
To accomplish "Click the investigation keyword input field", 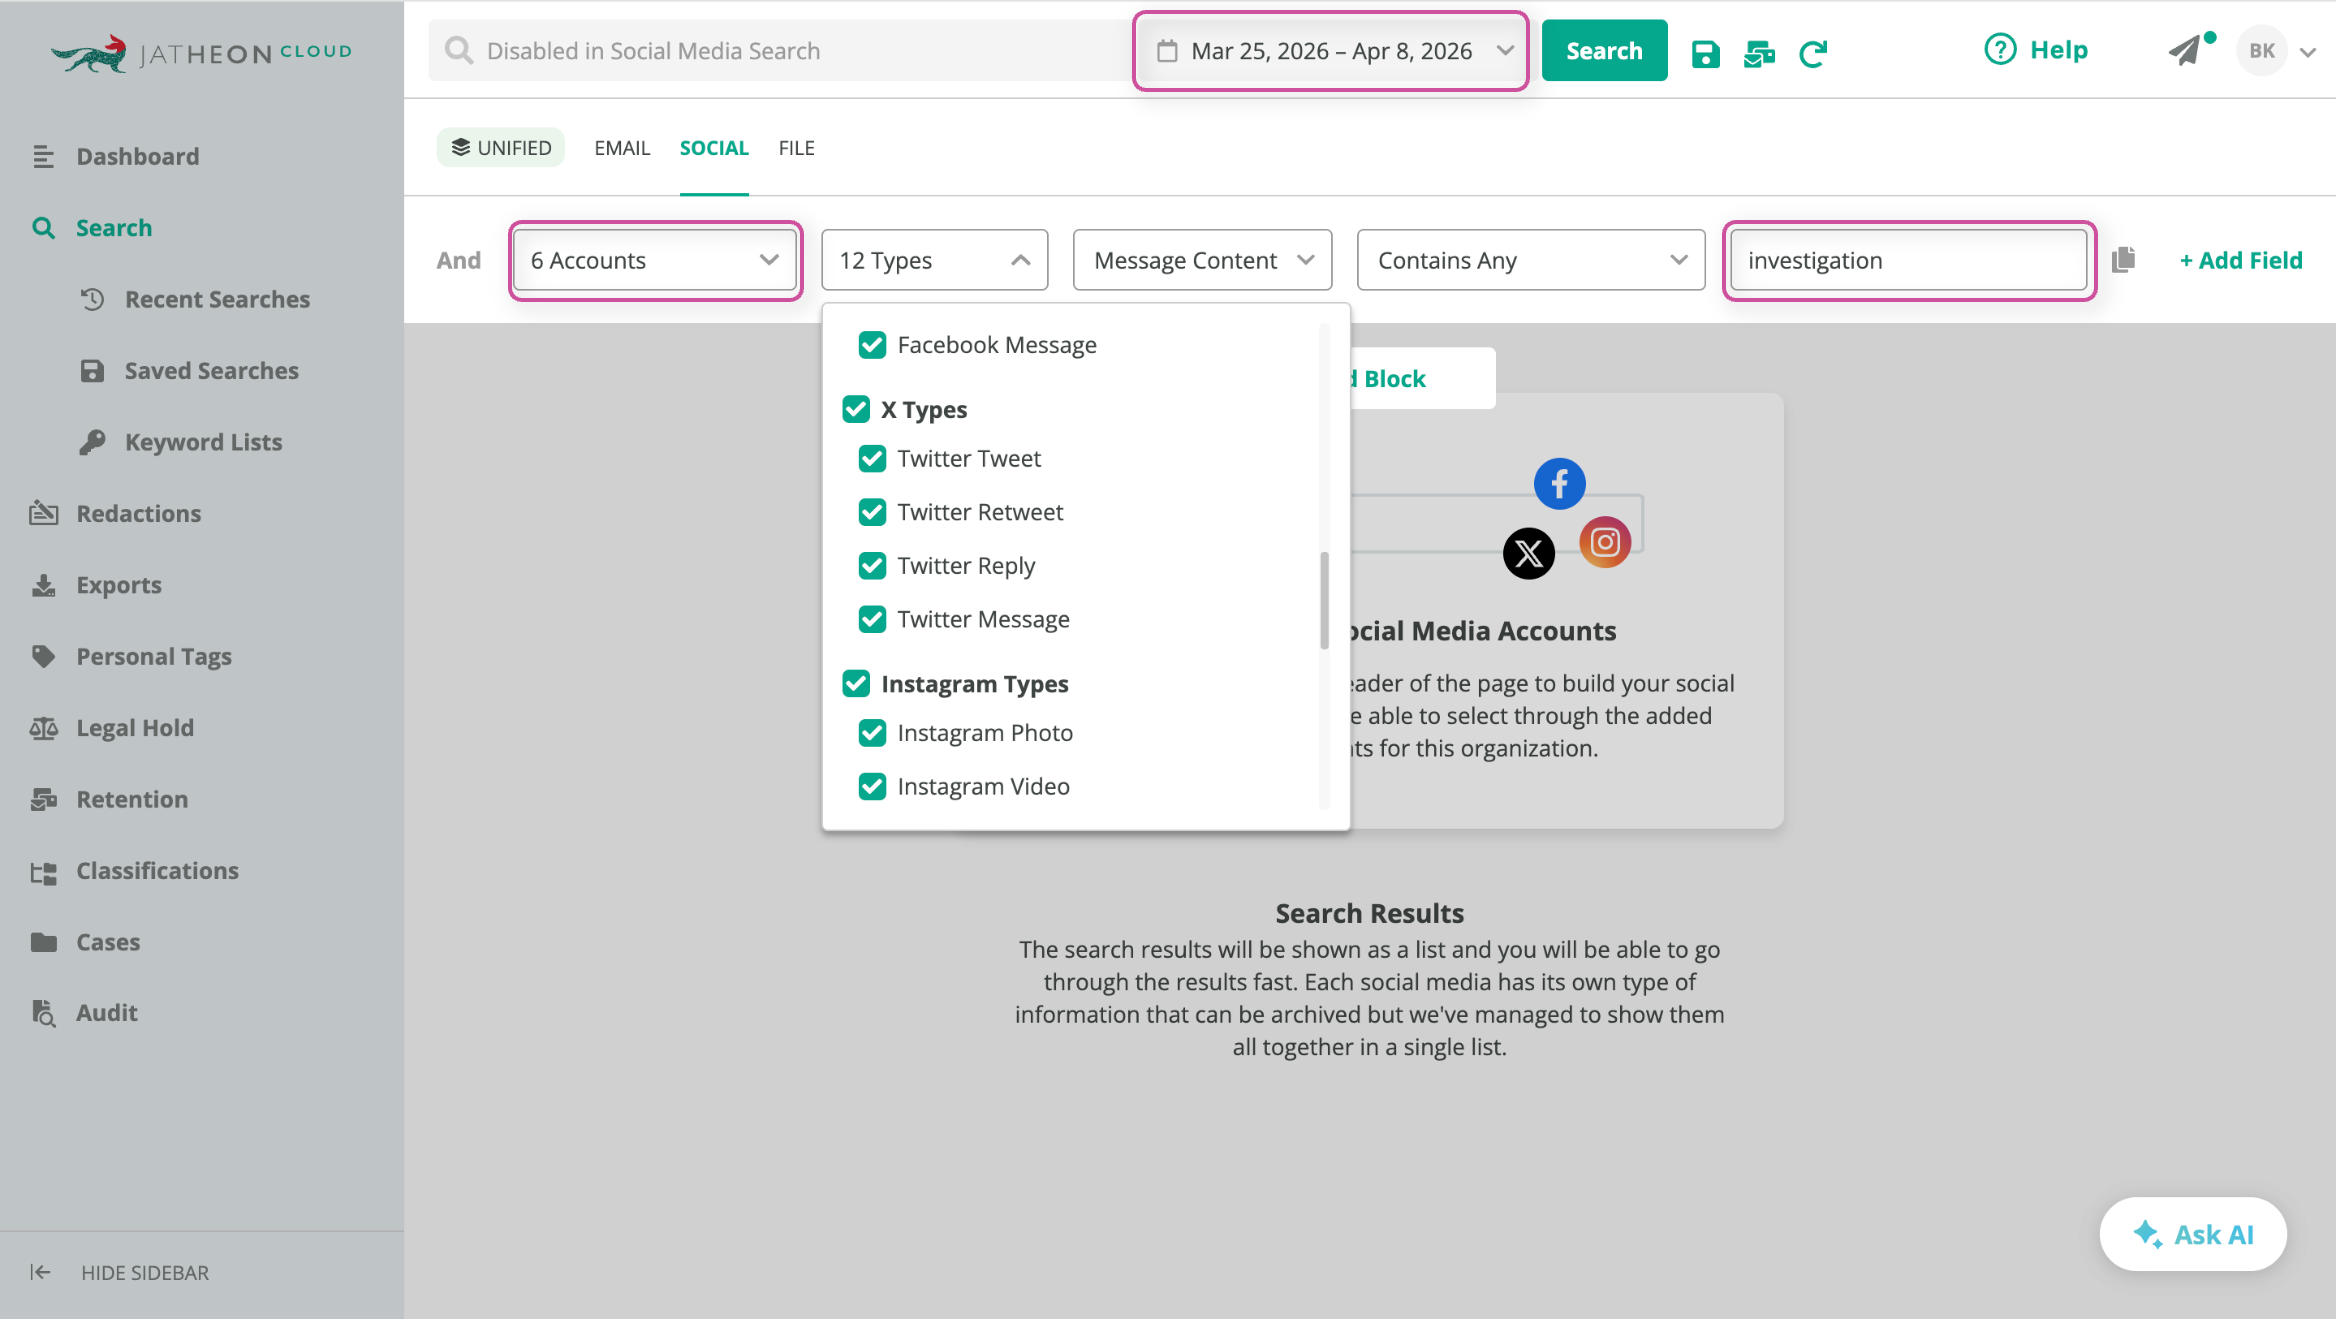I will [x=1908, y=260].
